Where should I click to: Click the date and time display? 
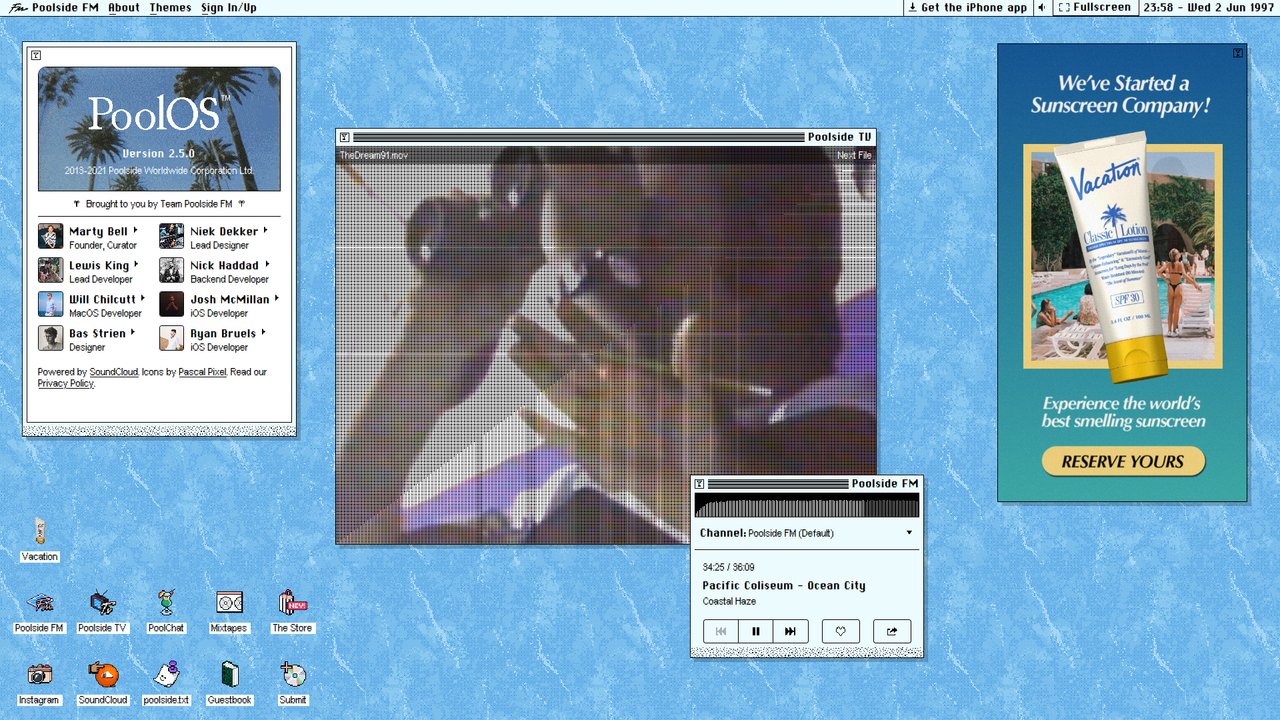pyautogui.click(x=1208, y=8)
